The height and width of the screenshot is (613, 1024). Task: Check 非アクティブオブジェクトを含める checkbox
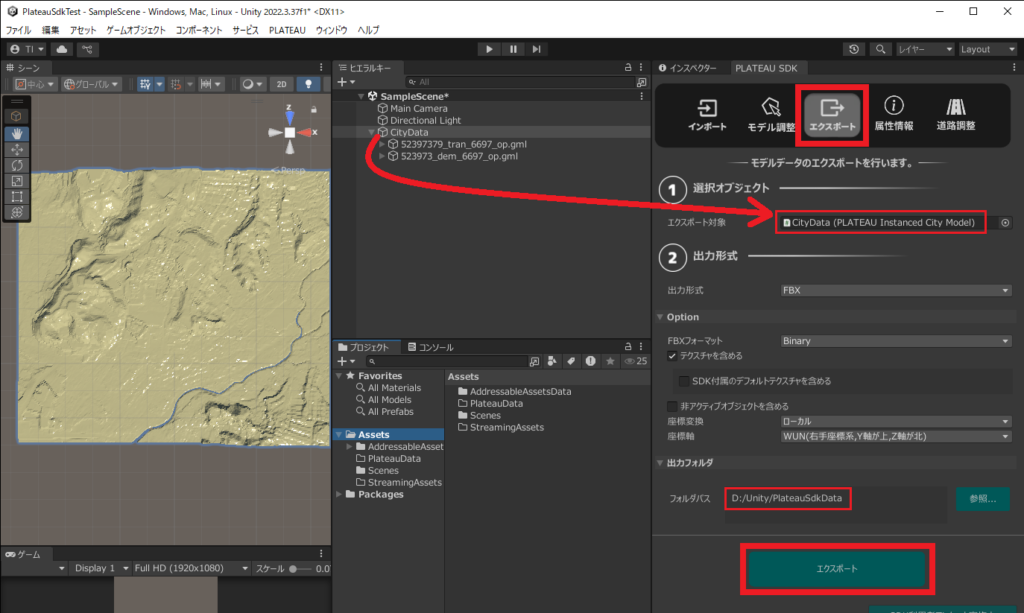tap(672, 406)
